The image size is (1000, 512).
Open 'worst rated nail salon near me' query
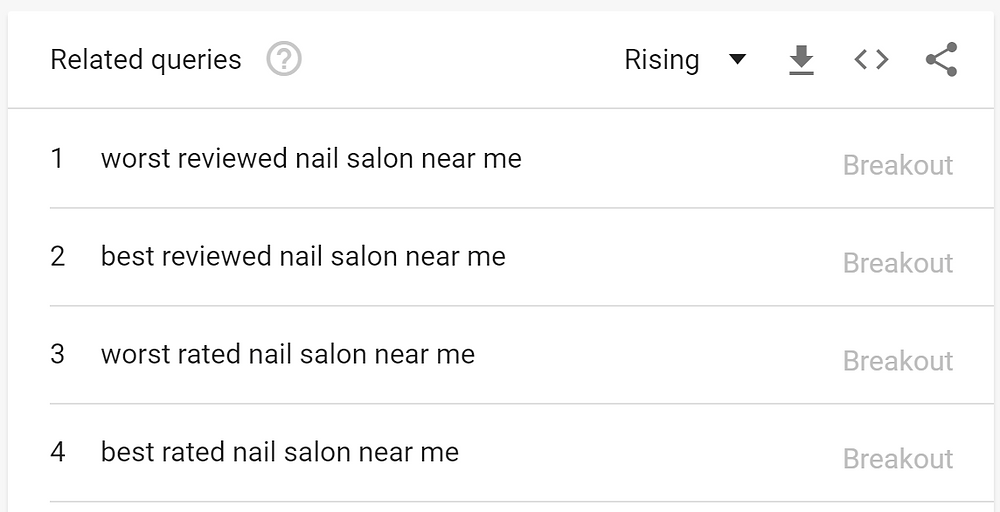tap(288, 354)
